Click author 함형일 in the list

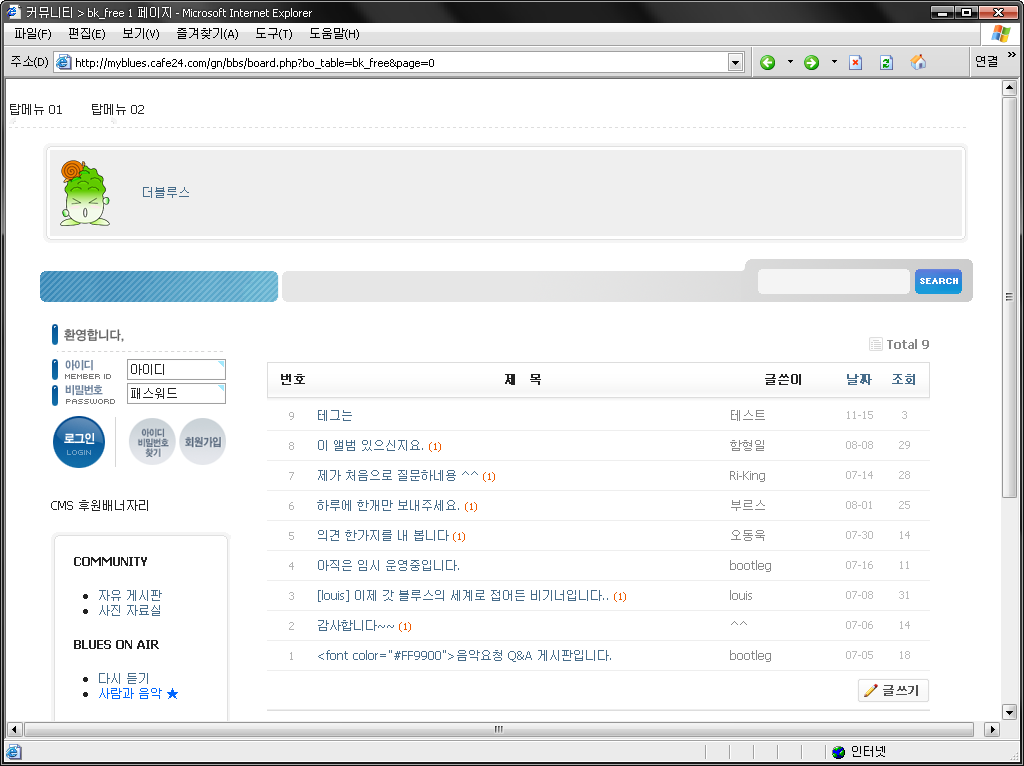tap(747, 445)
